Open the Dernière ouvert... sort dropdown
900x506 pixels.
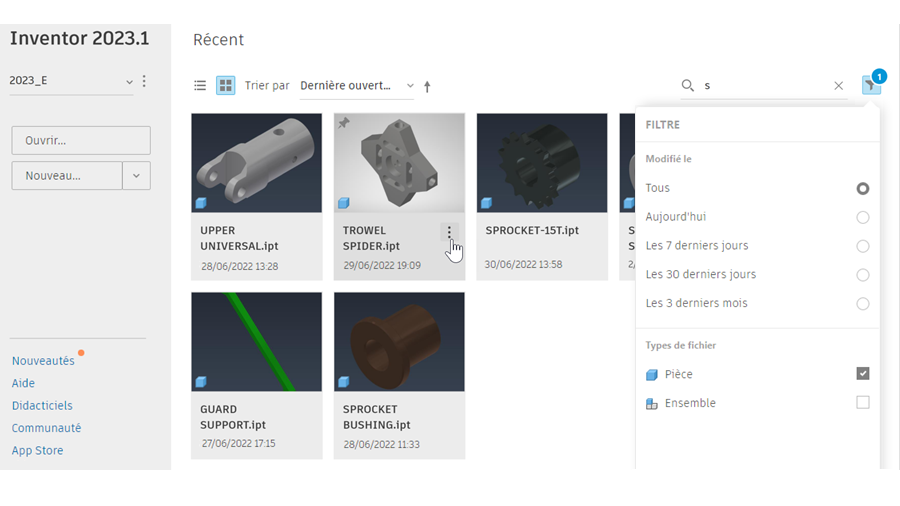tap(356, 85)
